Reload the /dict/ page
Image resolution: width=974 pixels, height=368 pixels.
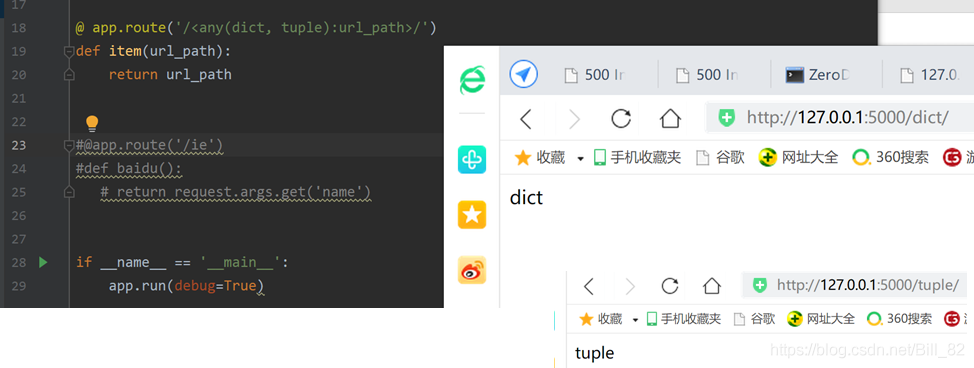tap(621, 119)
